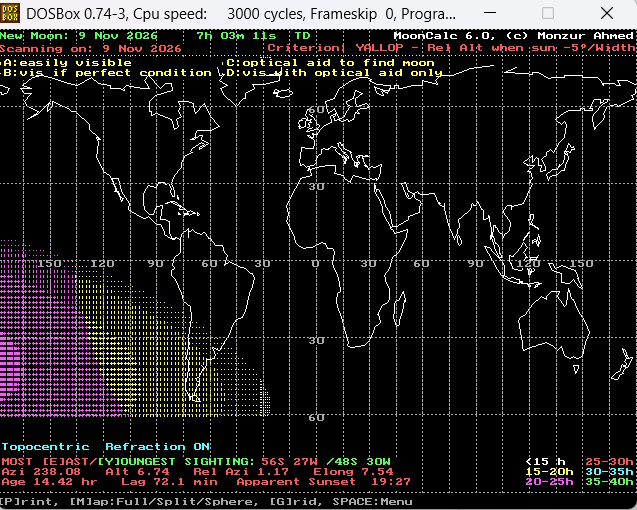Image resolution: width=637 pixels, height=510 pixels.
Task: Click the '[M]ap:Full/Split/Sphere' option
Action: coord(163,502)
